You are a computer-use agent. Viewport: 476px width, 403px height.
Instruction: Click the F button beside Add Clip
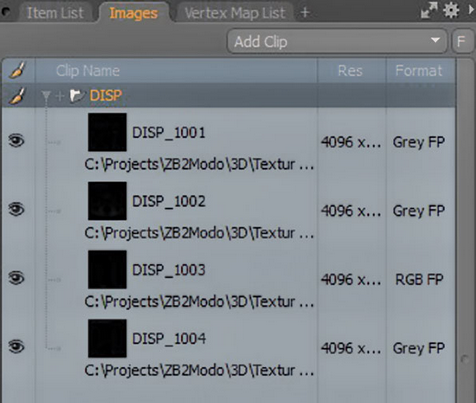tap(462, 41)
